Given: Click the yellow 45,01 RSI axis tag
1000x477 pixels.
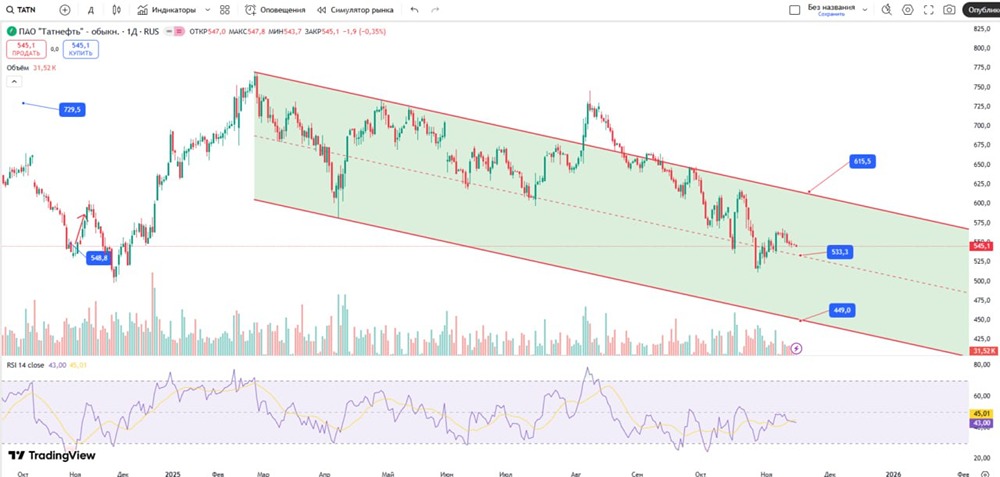Looking at the screenshot, I should pyautogui.click(x=981, y=414).
